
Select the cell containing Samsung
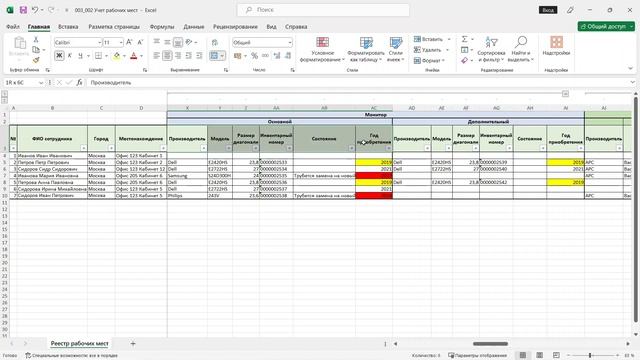point(187,176)
